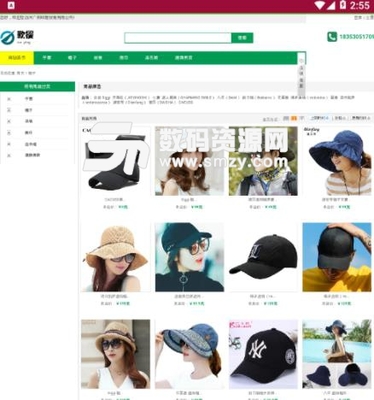Tap the 2:55 clock in the status bar
The image size is (374, 400).
(360, 5)
